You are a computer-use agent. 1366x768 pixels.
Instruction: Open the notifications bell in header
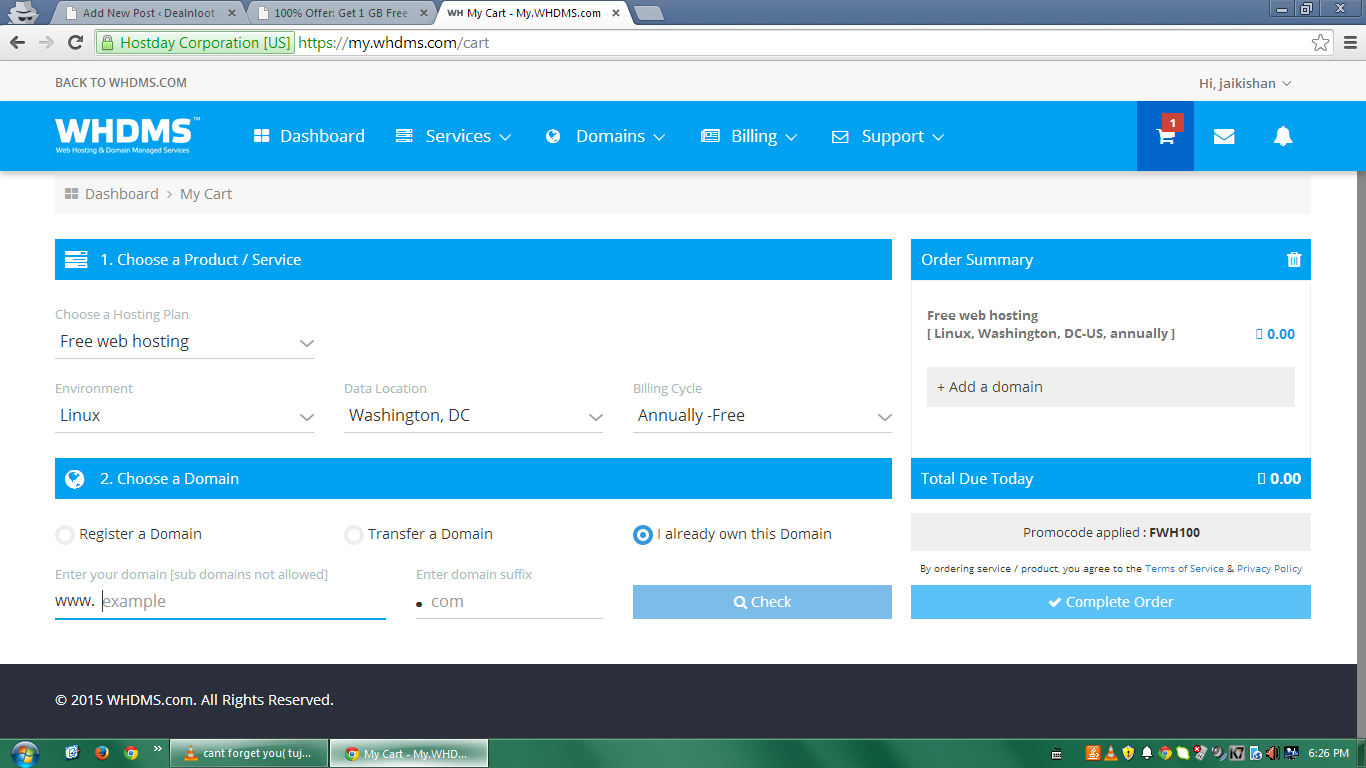click(1283, 137)
